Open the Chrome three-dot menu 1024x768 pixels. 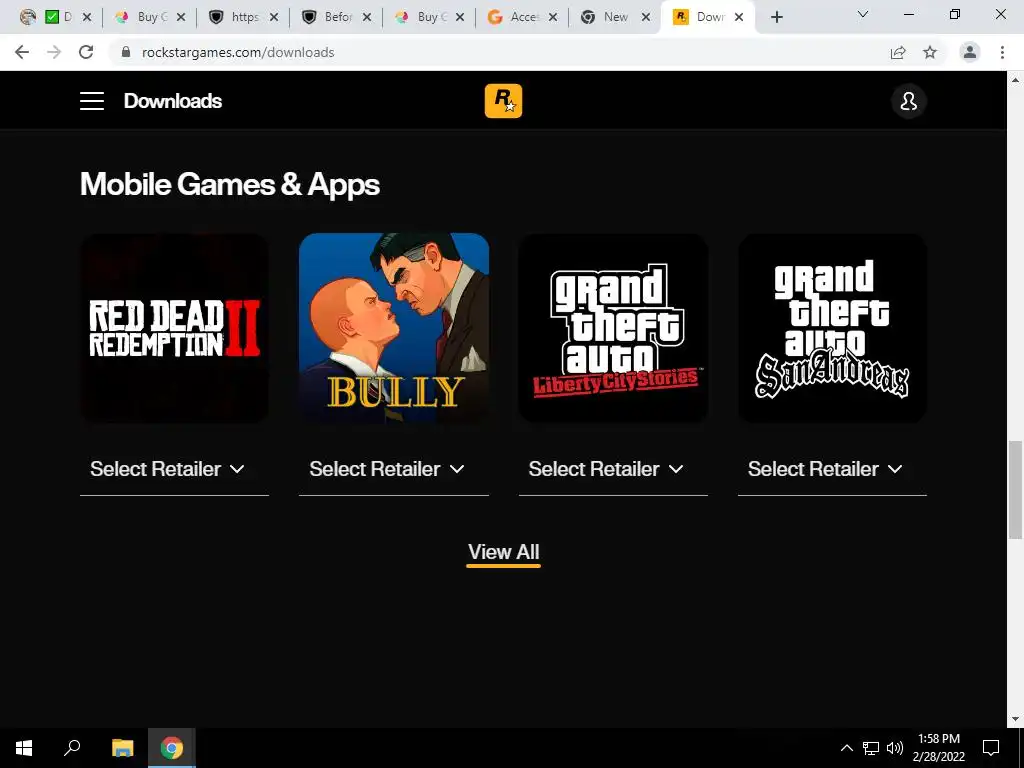click(1002, 52)
